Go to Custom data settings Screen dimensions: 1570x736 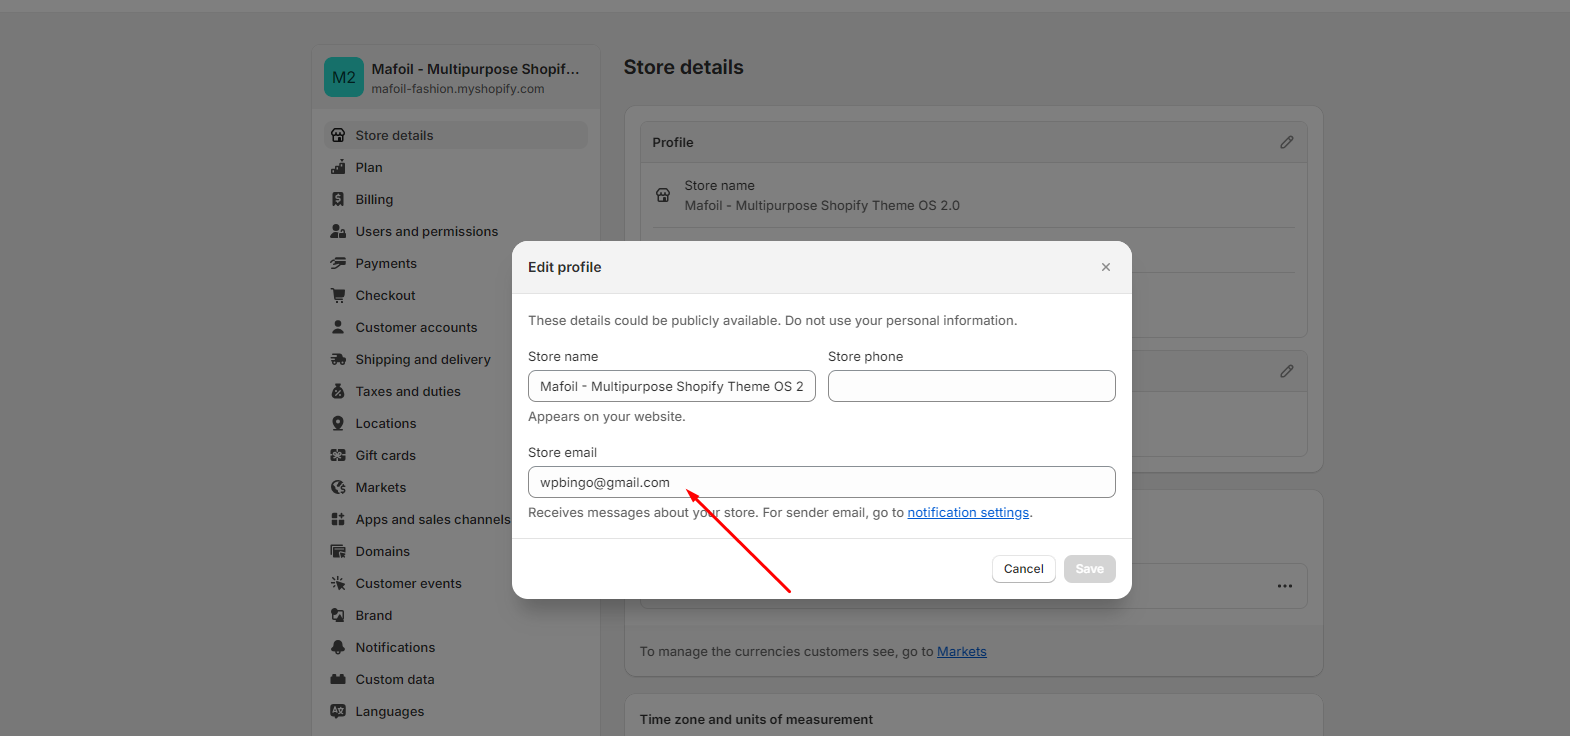456,679
